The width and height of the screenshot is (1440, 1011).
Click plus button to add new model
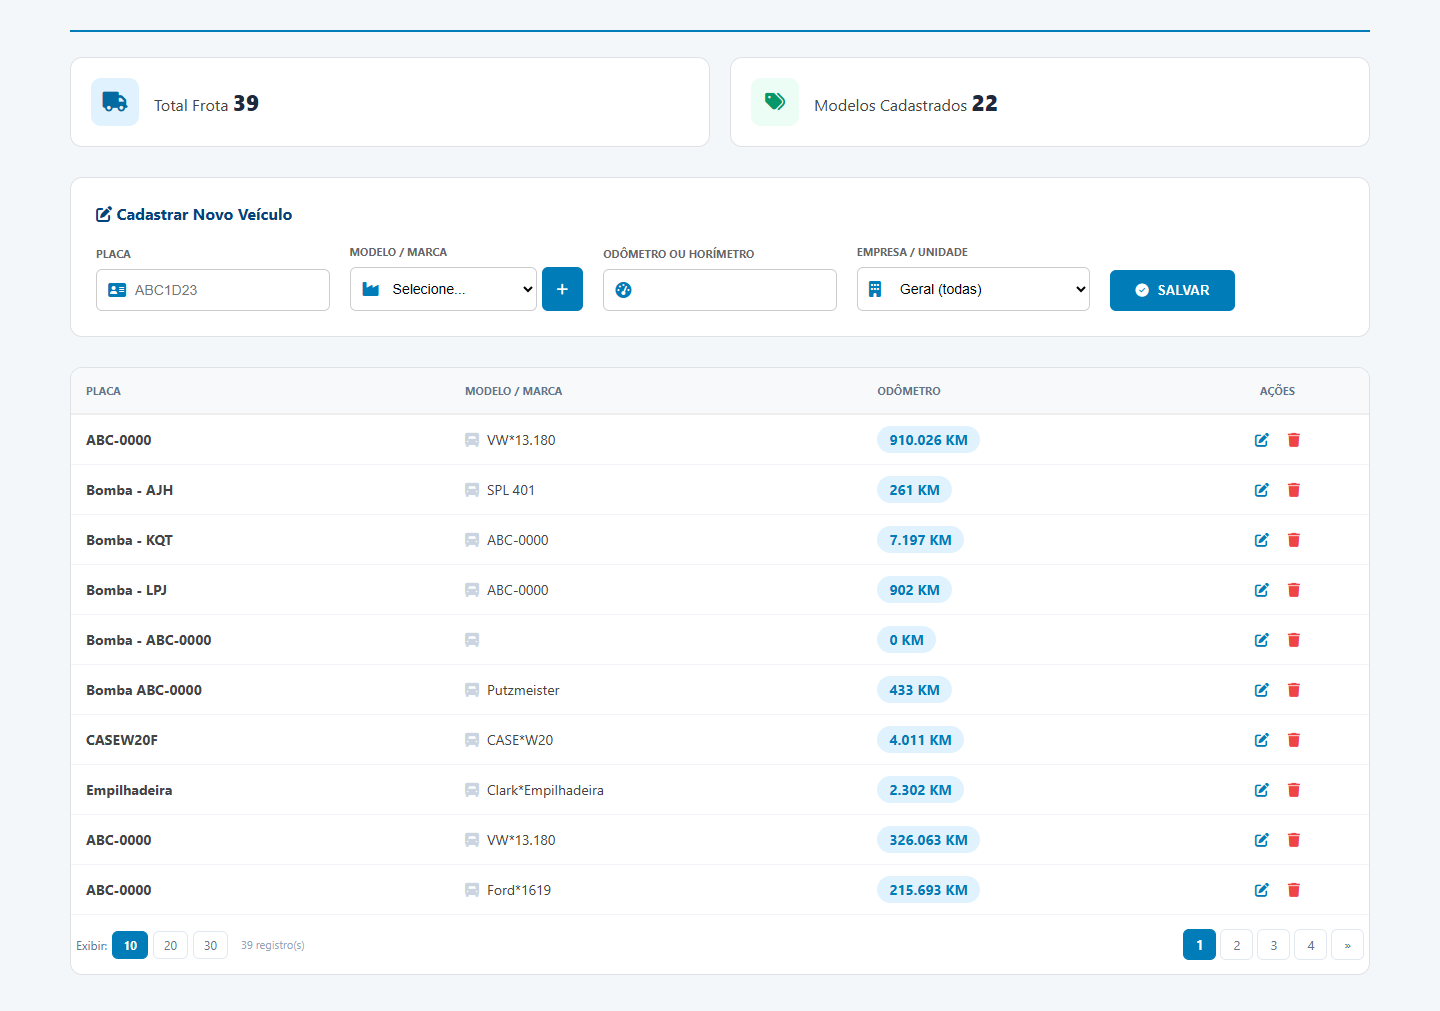click(562, 289)
